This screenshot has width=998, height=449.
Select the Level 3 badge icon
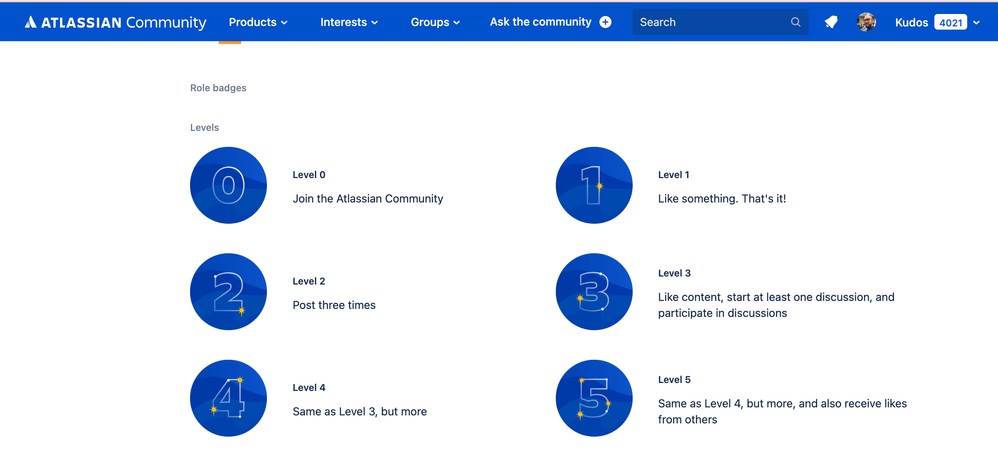tap(594, 292)
